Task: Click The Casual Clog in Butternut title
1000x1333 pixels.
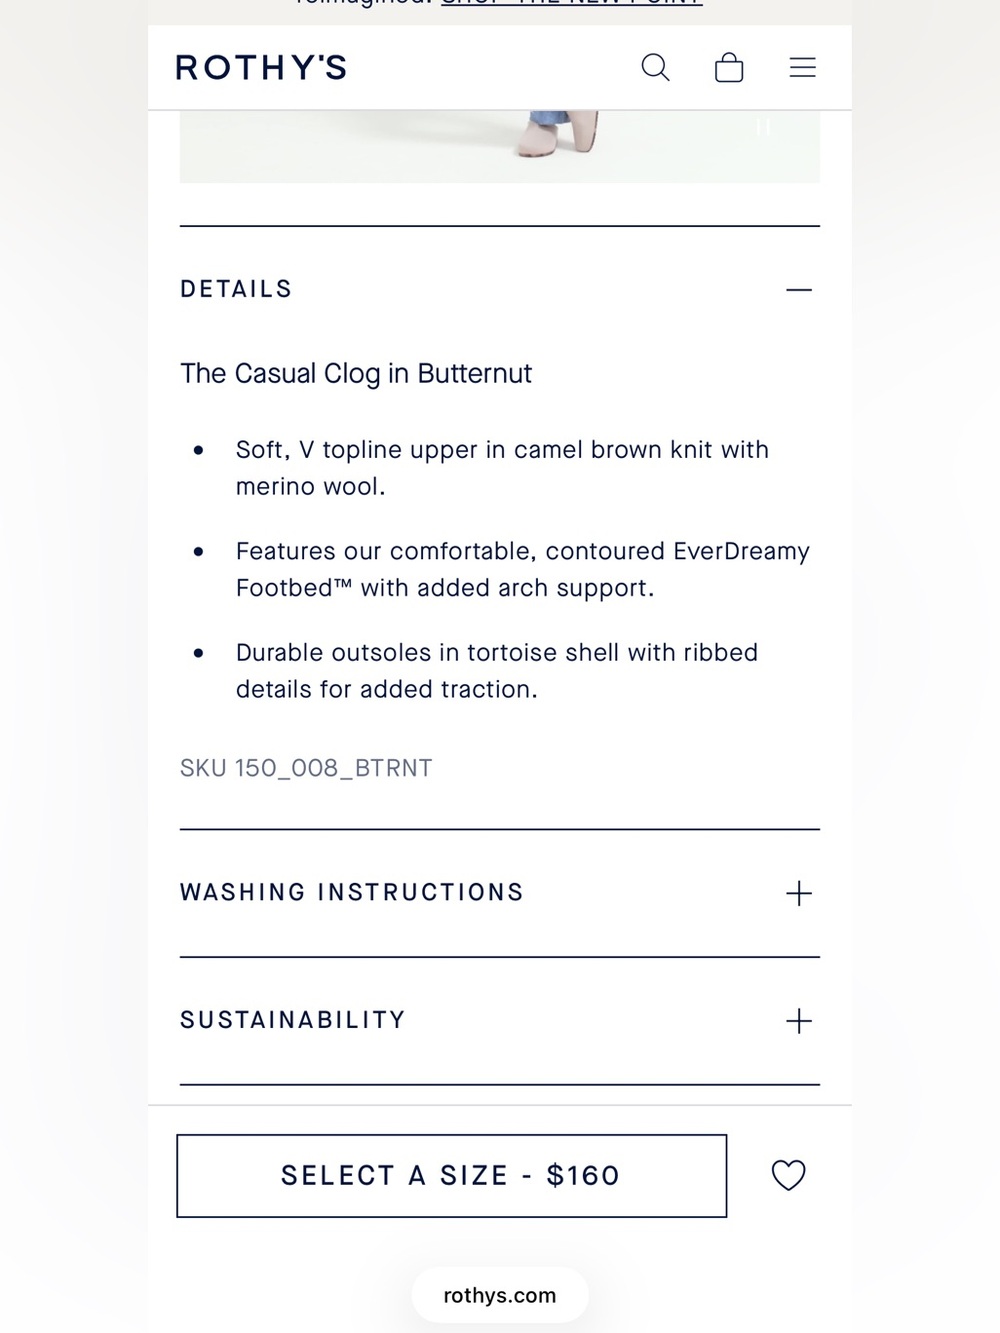Action: (x=356, y=373)
